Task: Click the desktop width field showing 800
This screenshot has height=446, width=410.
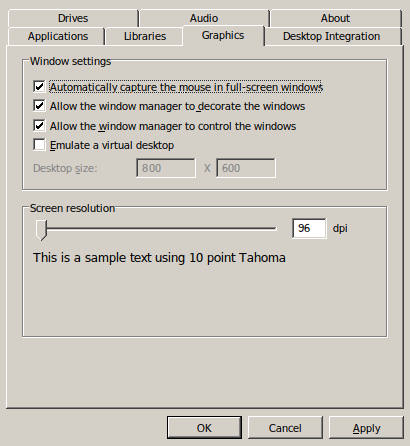Action: click(166, 168)
